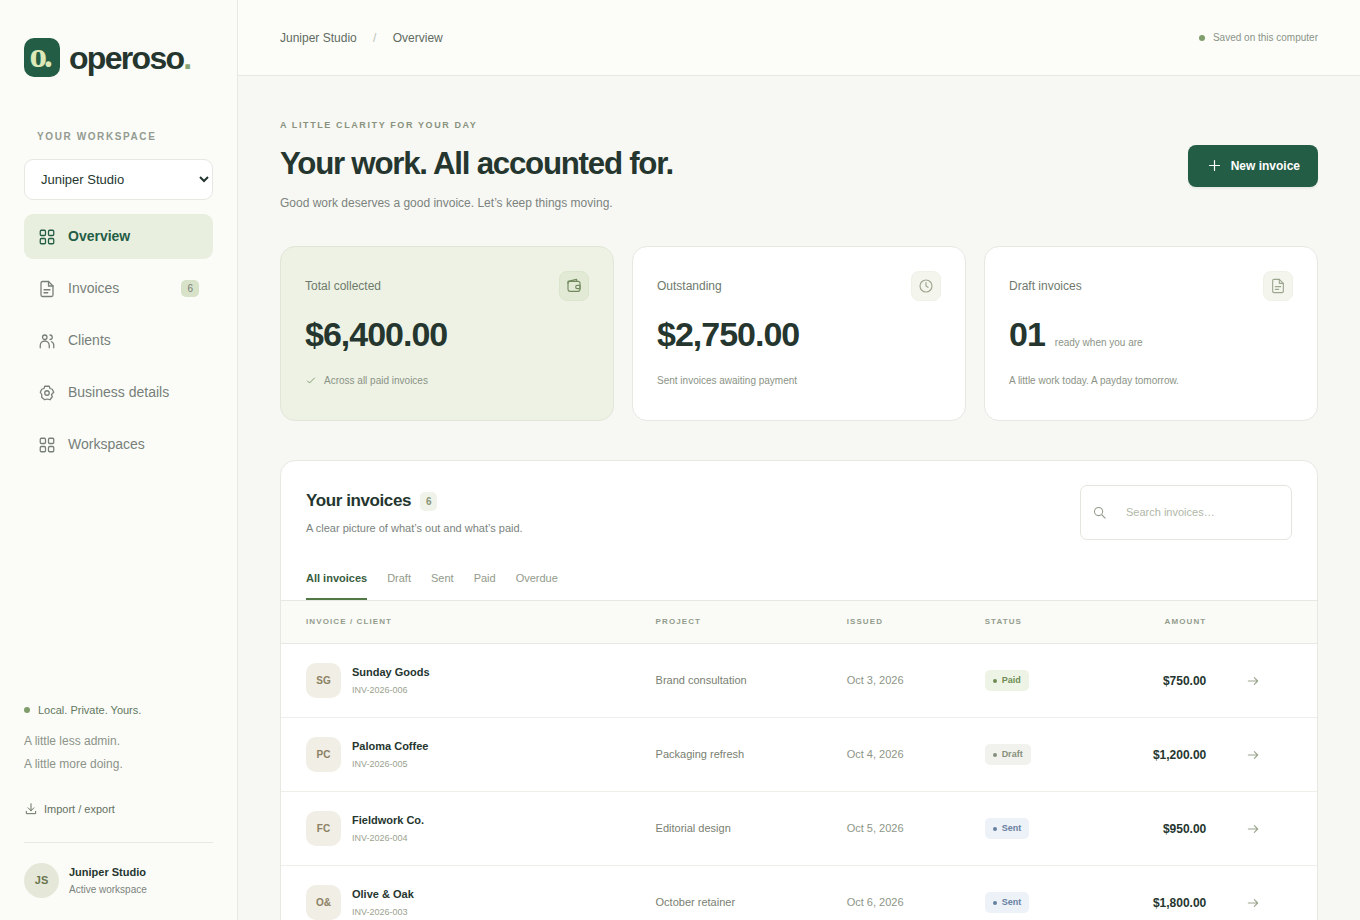Select the All invoices tab
This screenshot has width=1360, height=920.
pyautogui.click(x=336, y=578)
